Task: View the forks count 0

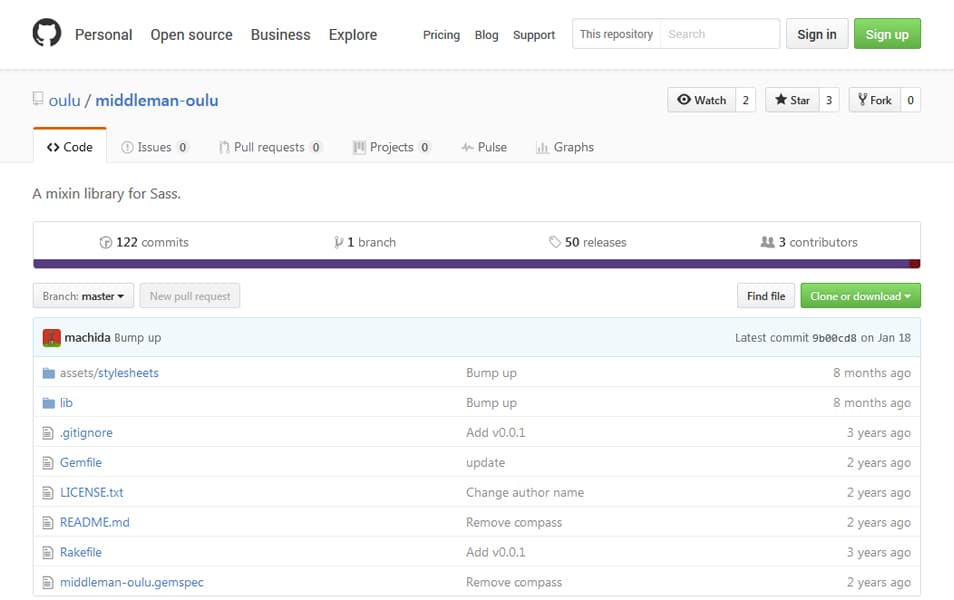Action: [x=910, y=100]
